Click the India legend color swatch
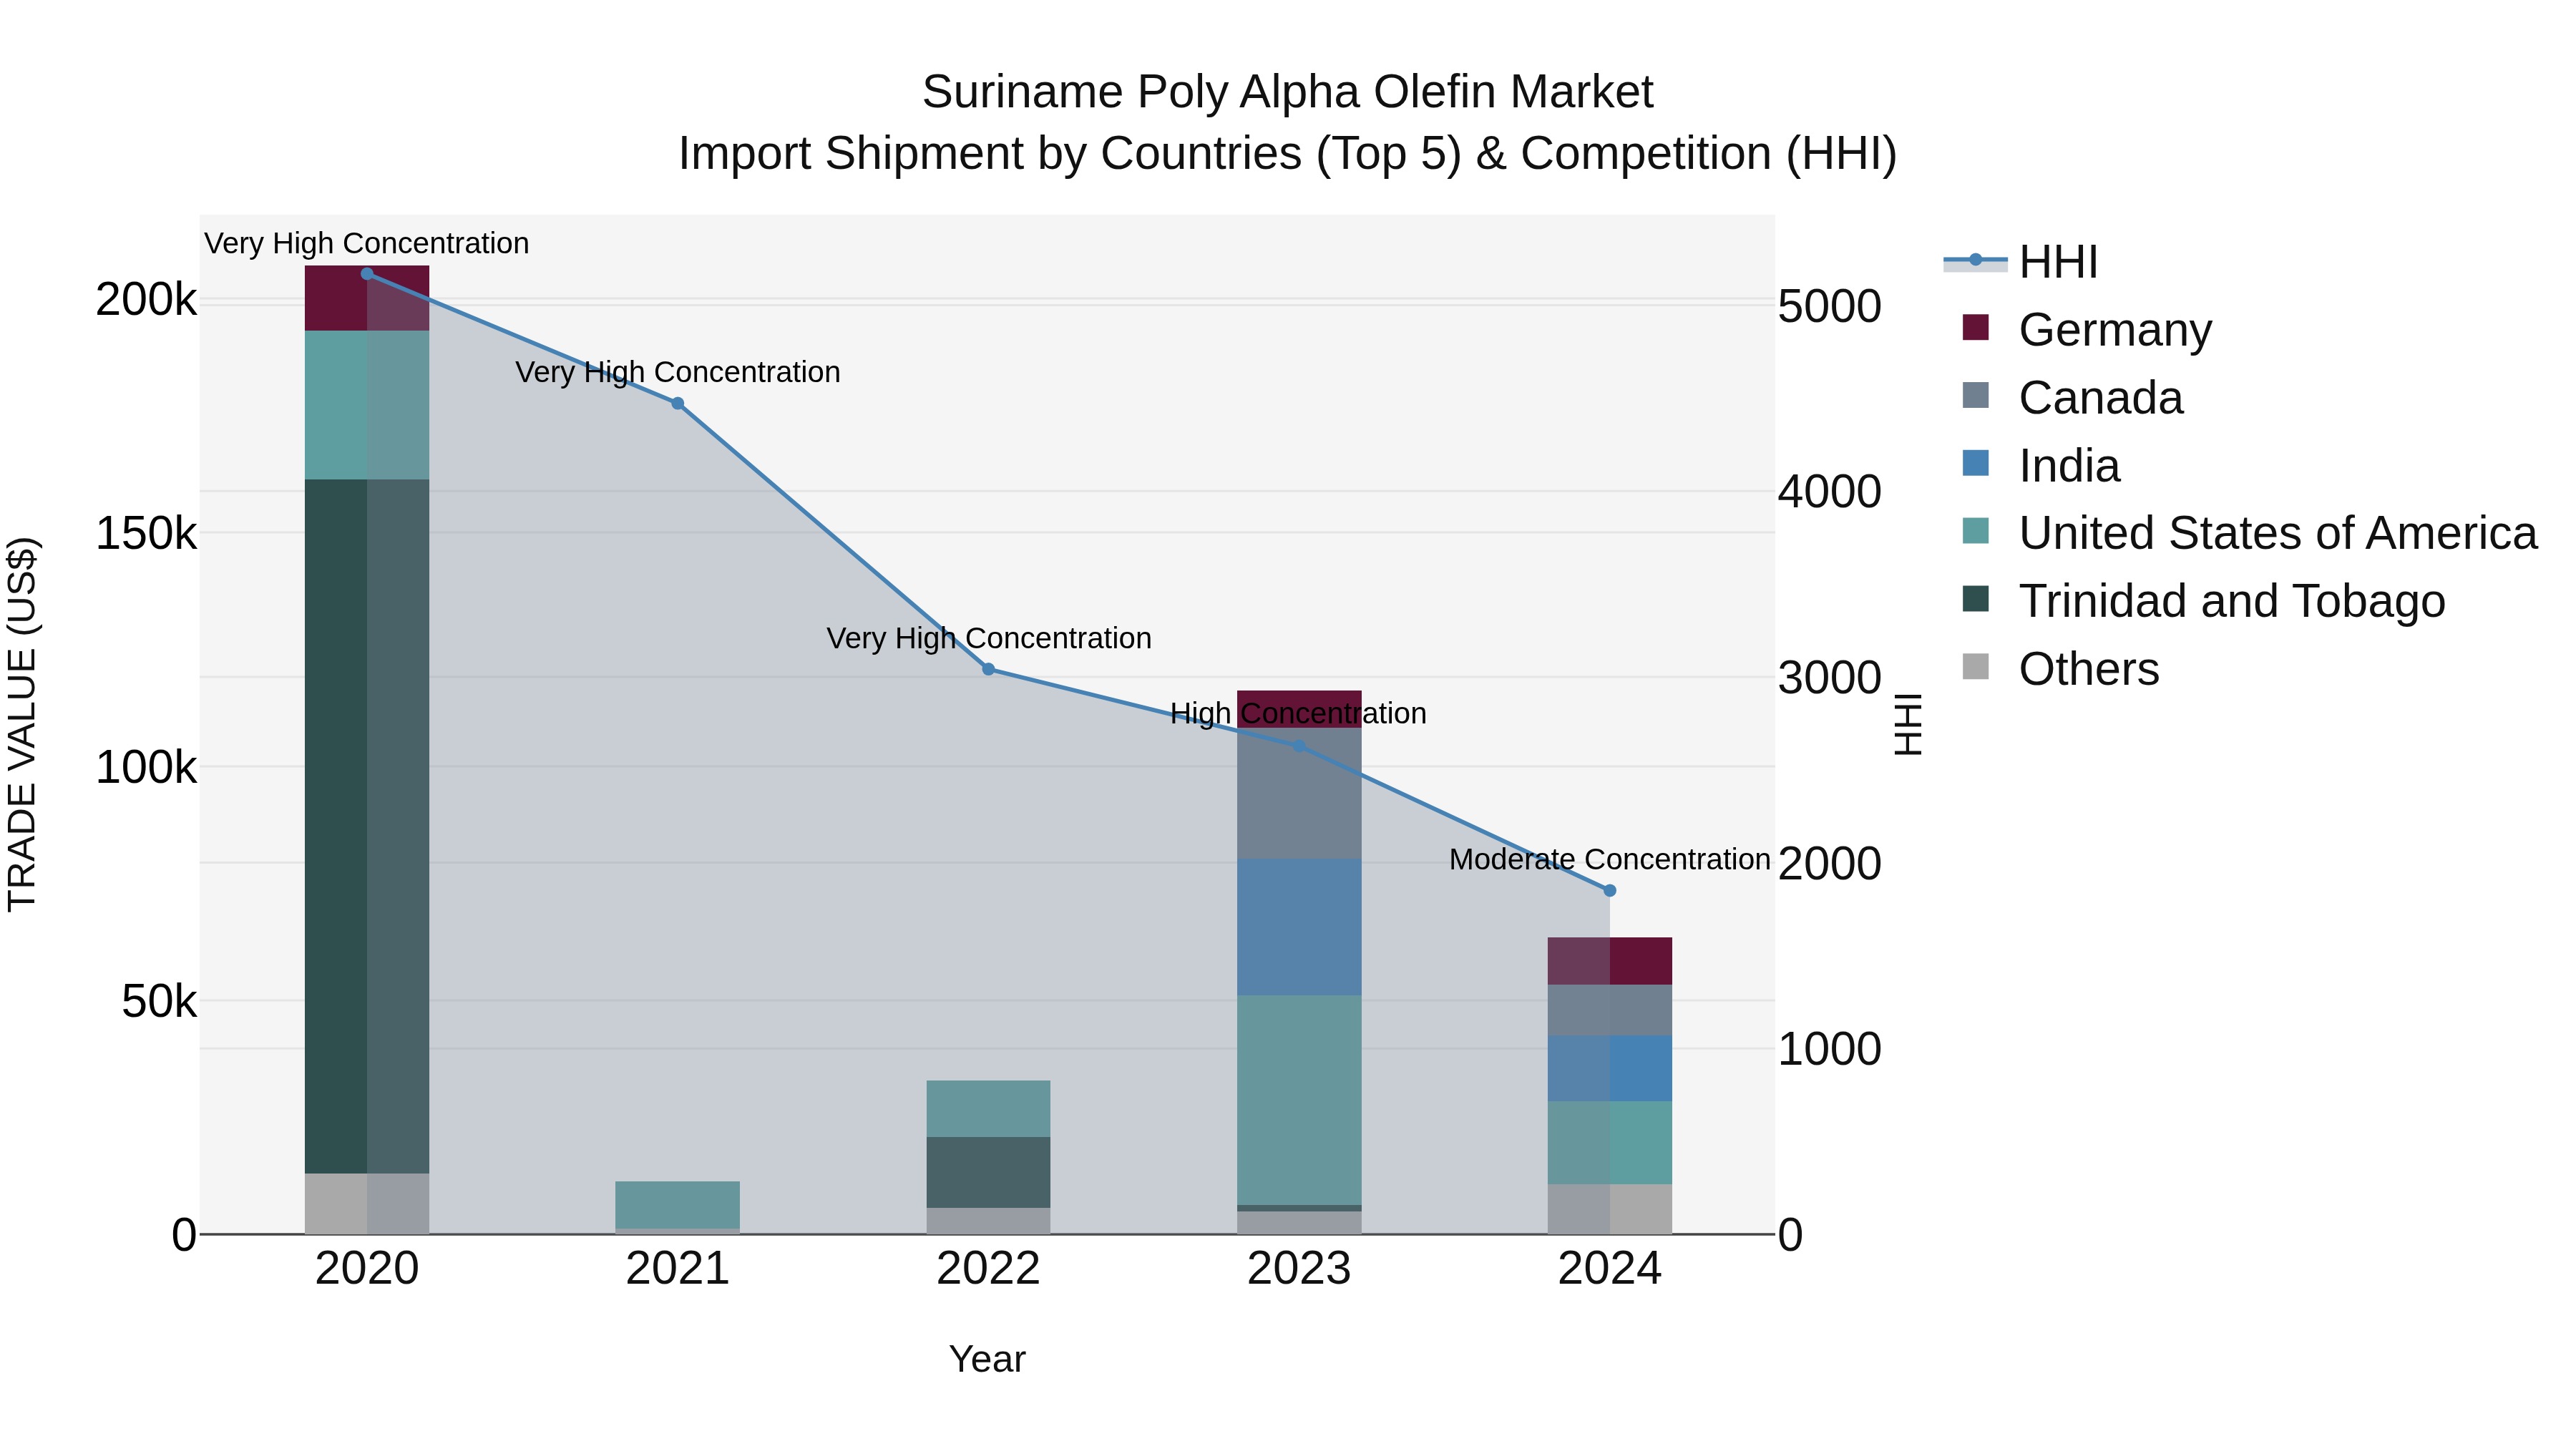The width and height of the screenshot is (2576, 1449). (1976, 463)
